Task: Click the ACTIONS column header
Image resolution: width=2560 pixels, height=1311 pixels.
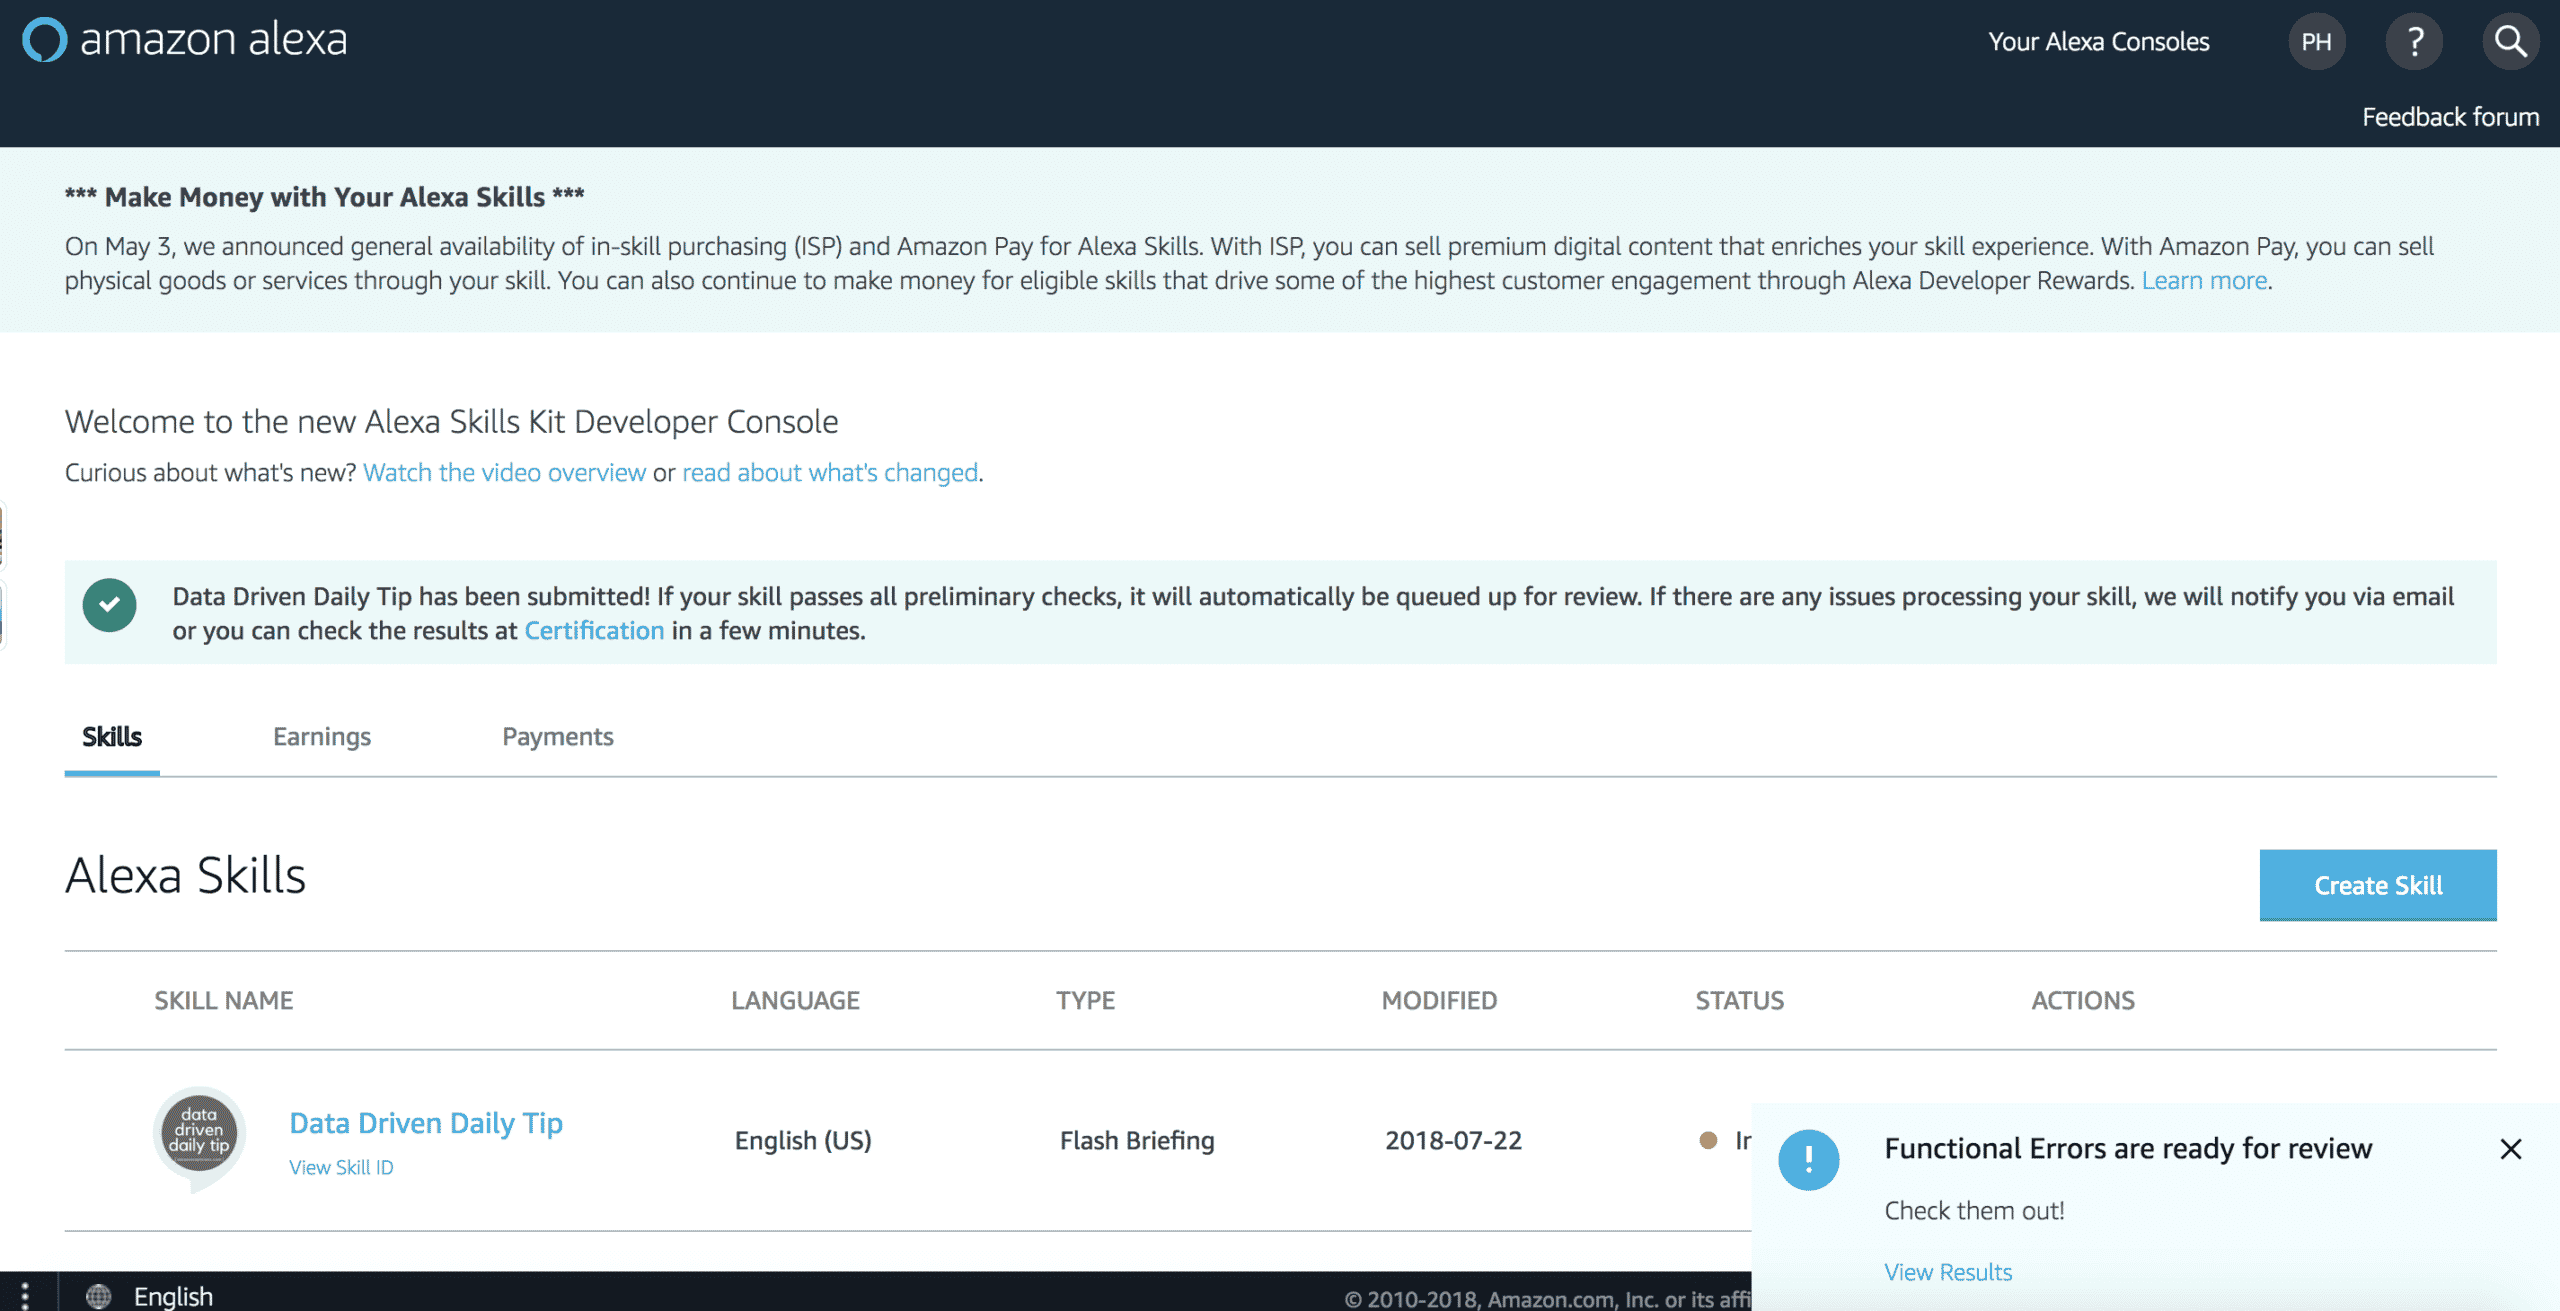Action: pyautogui.click(x=2083, y=1001)
